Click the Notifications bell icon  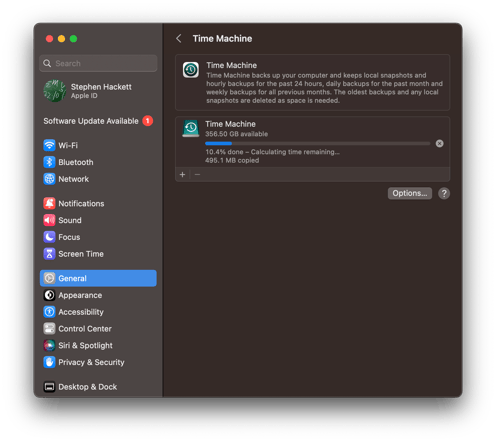(49, 203)
